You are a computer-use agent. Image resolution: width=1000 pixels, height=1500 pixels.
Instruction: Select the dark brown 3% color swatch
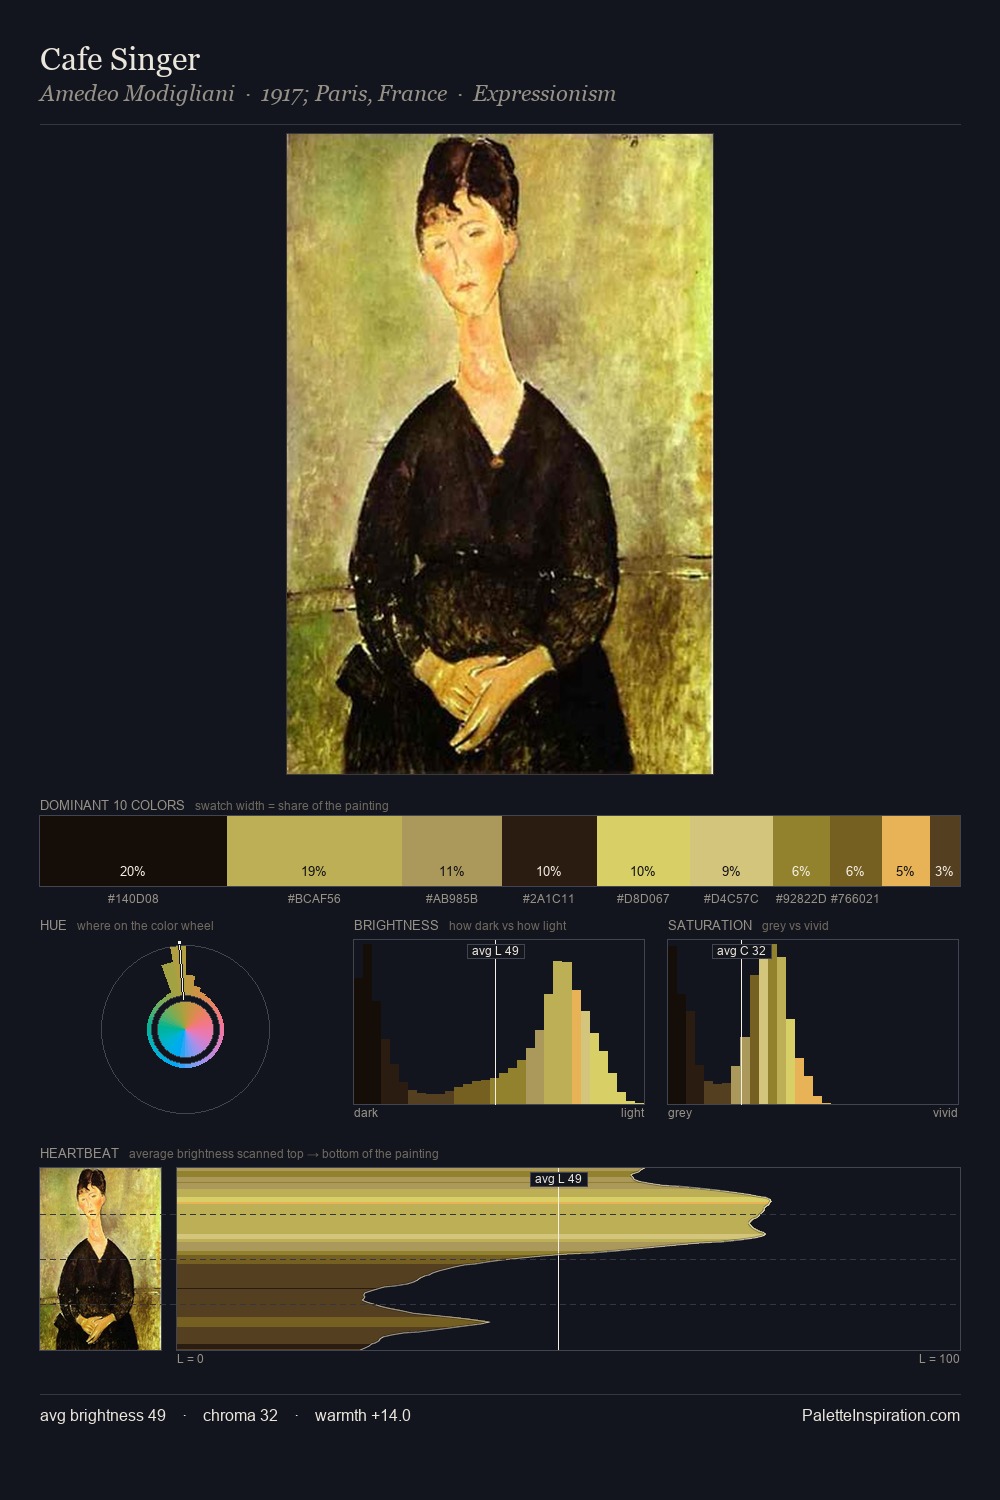[x=945, y=851]
